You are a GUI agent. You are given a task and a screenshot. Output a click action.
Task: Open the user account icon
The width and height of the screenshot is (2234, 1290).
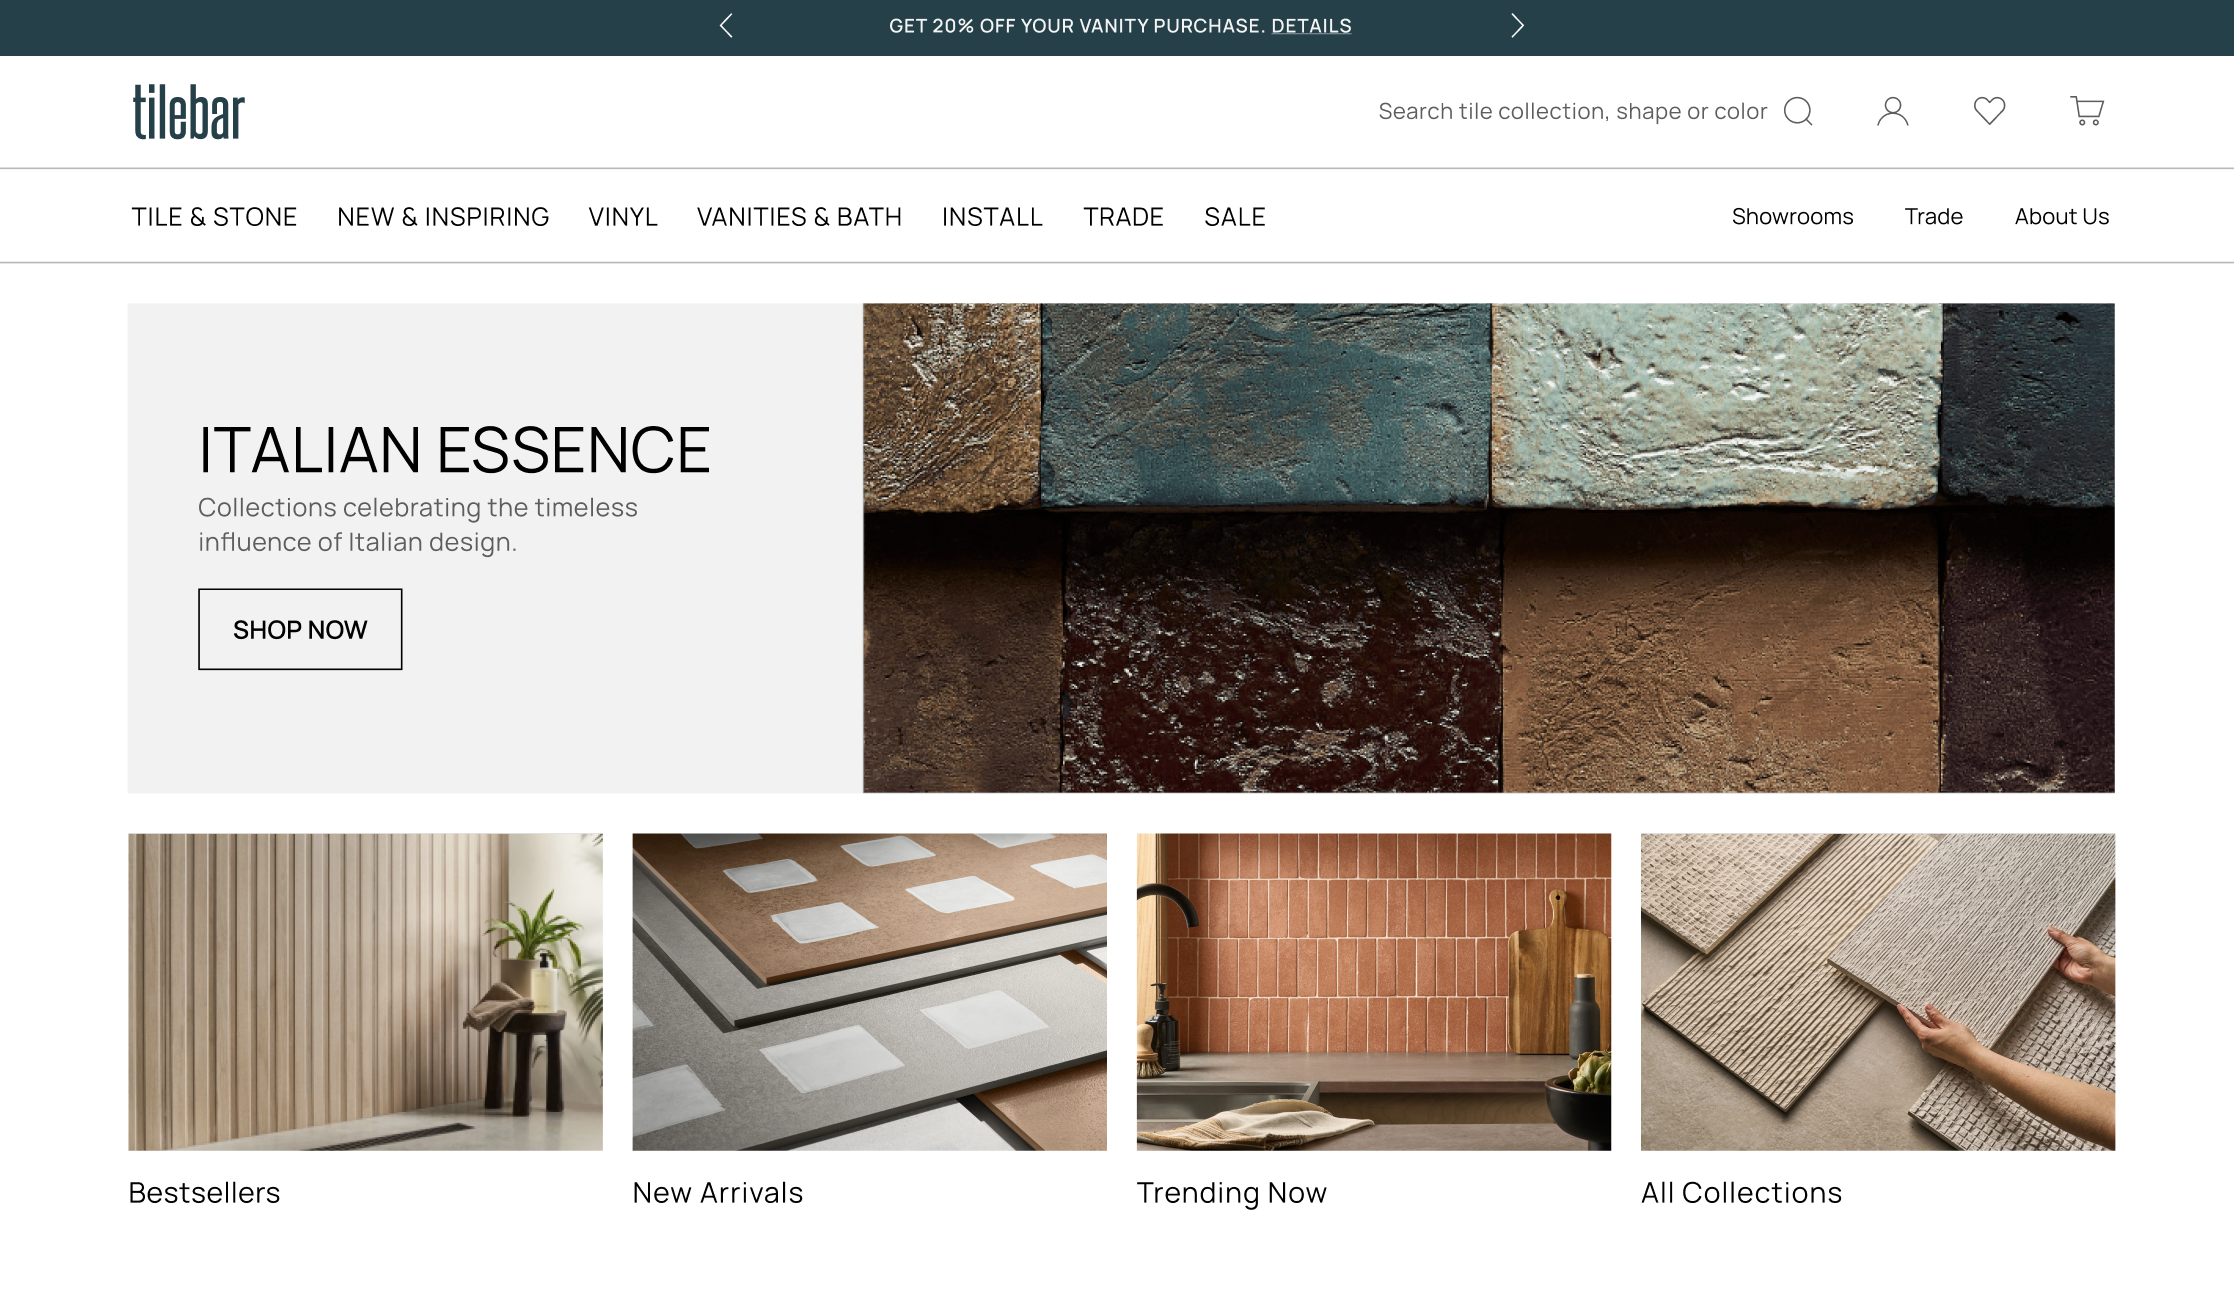click(1892, 111)
